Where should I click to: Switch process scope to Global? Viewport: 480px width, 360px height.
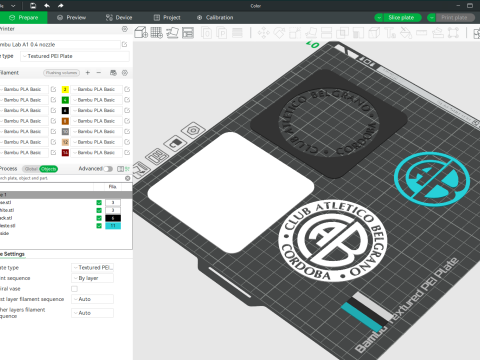point(31,169)
